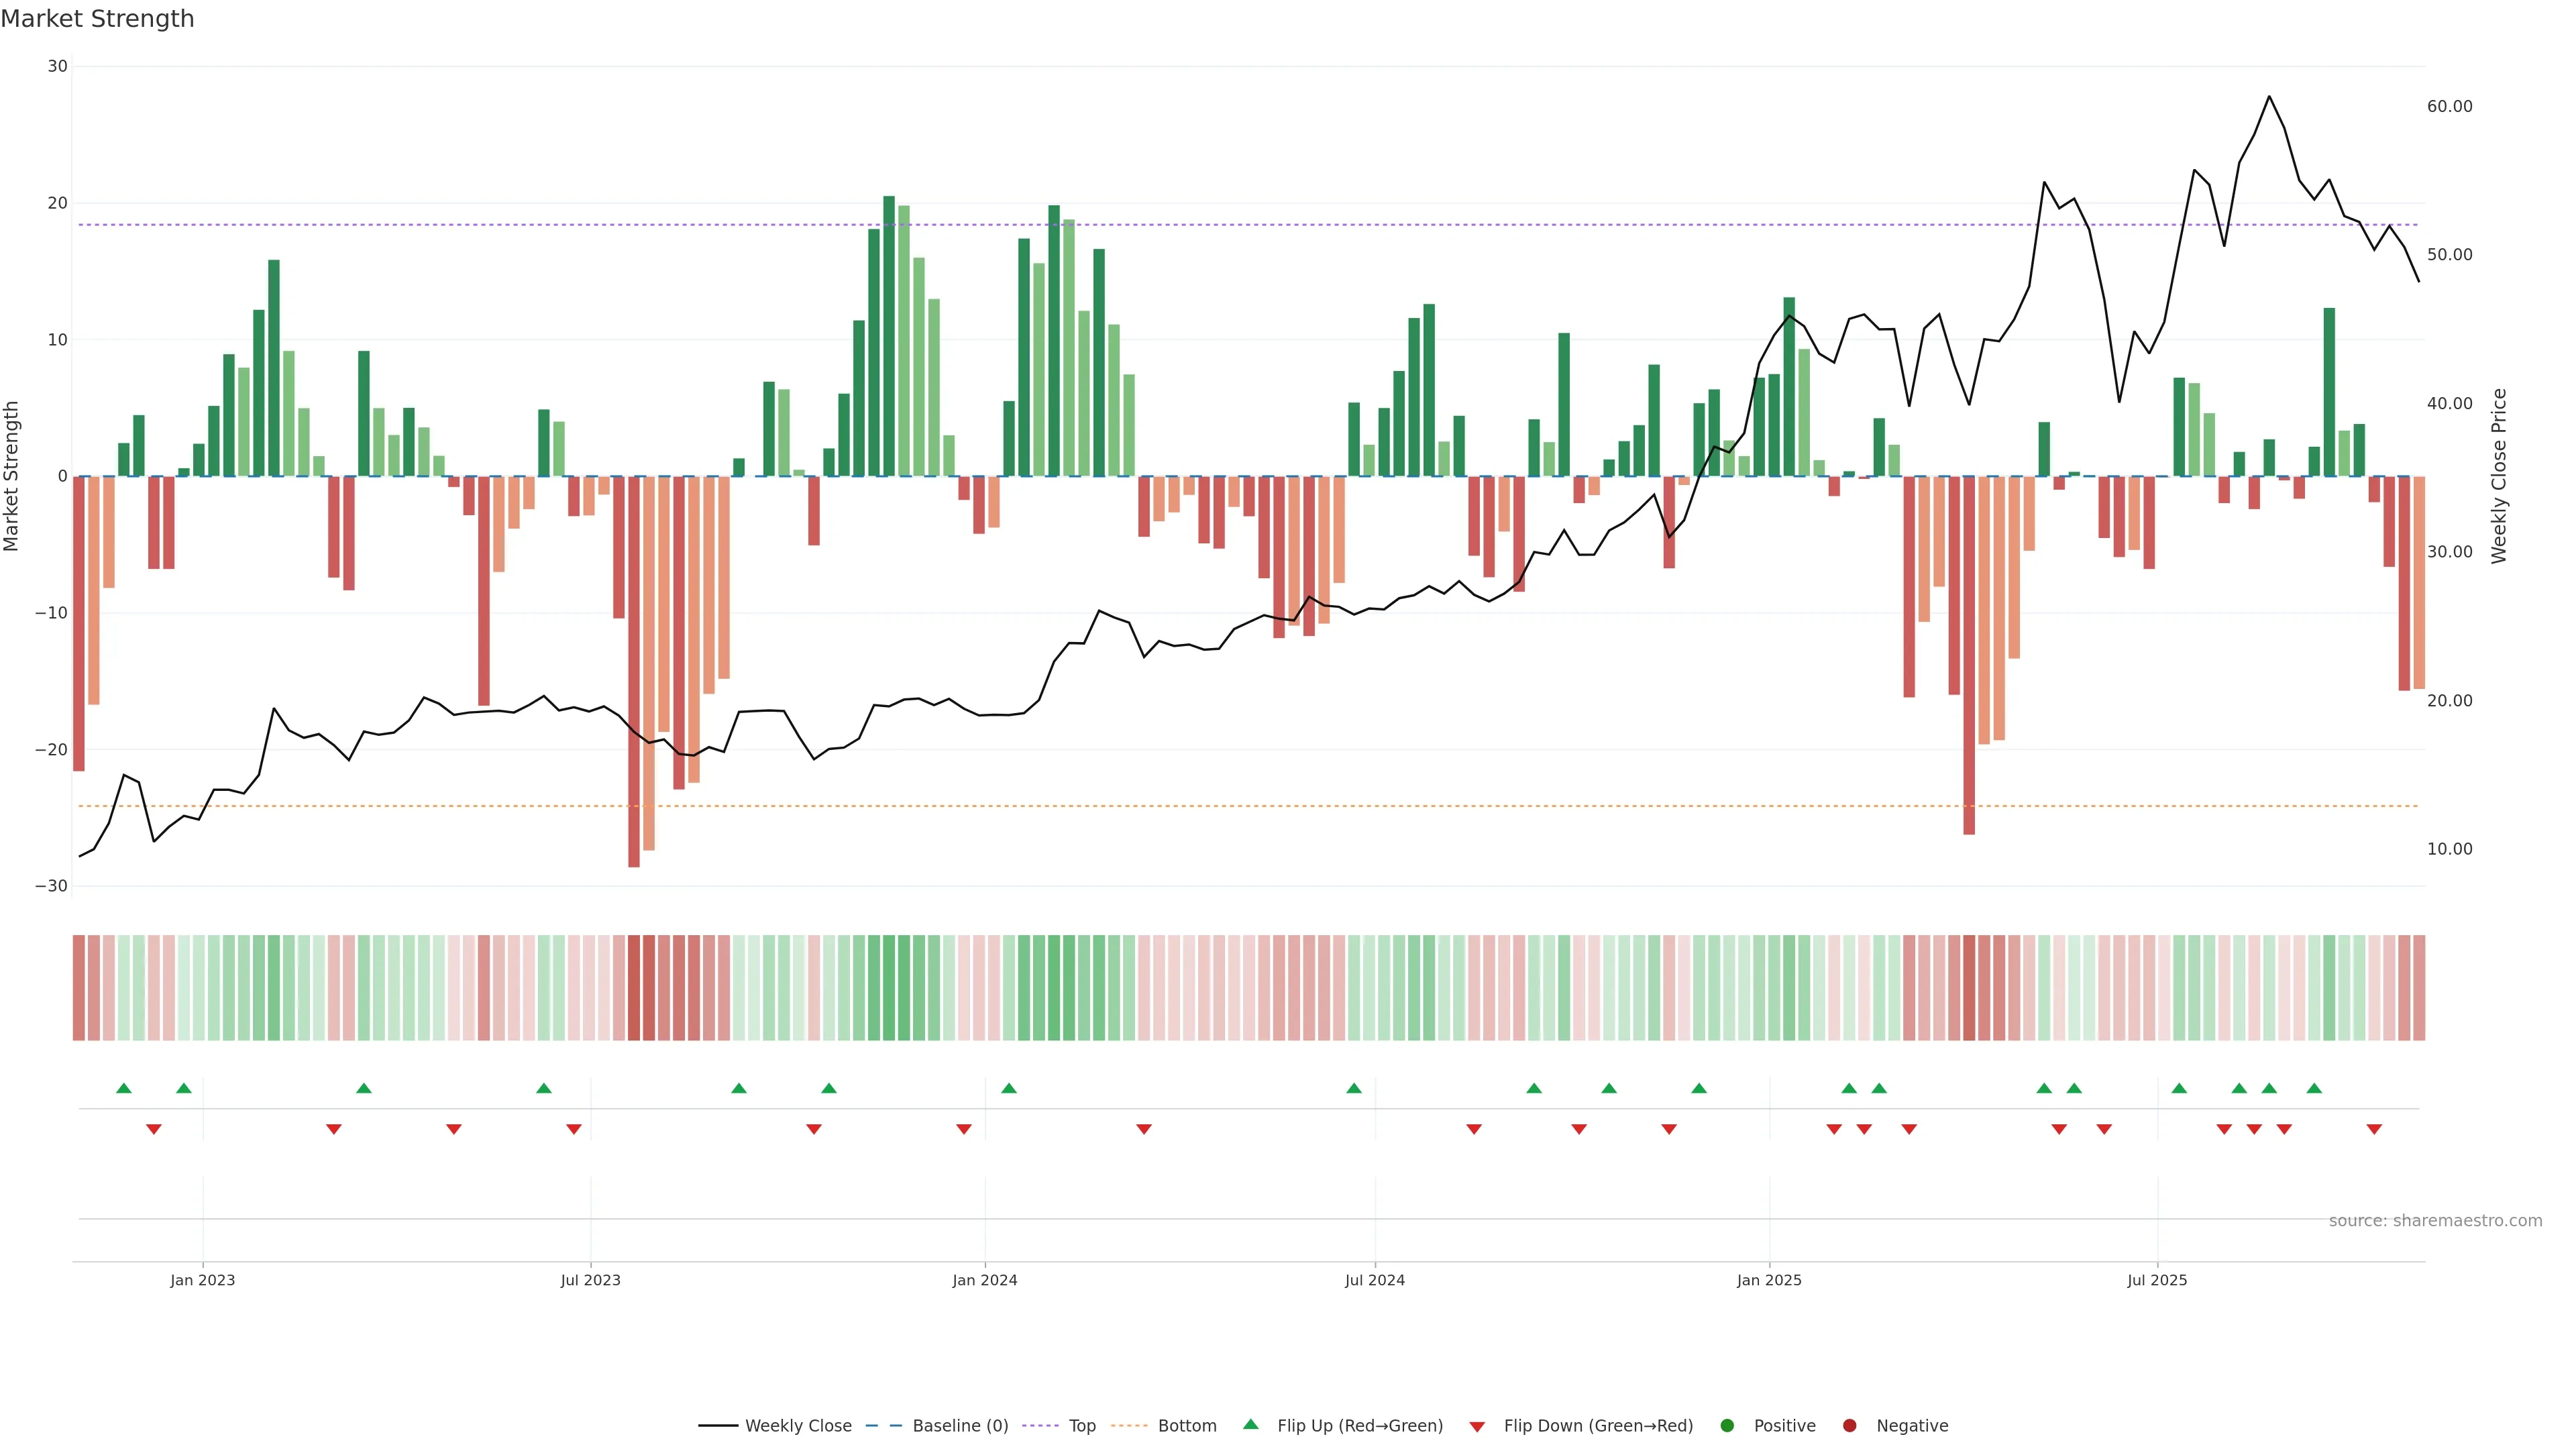
Task: Click flip-up triangle just after Jan 2024
Action: (x=1009, y=1088)
